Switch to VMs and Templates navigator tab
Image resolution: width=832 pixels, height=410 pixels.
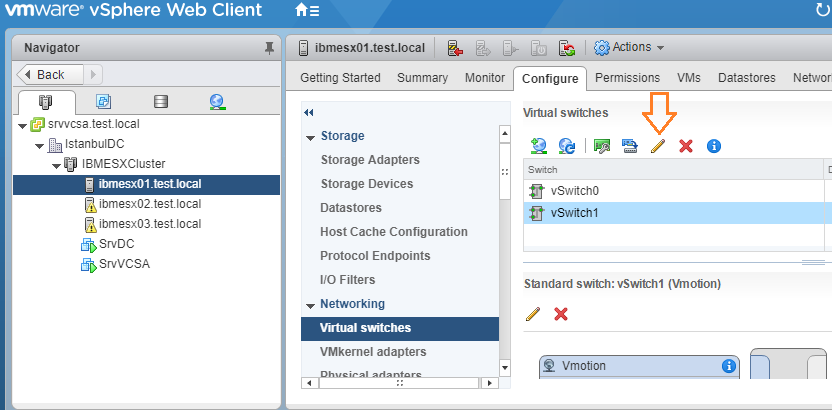pos(103,101)
